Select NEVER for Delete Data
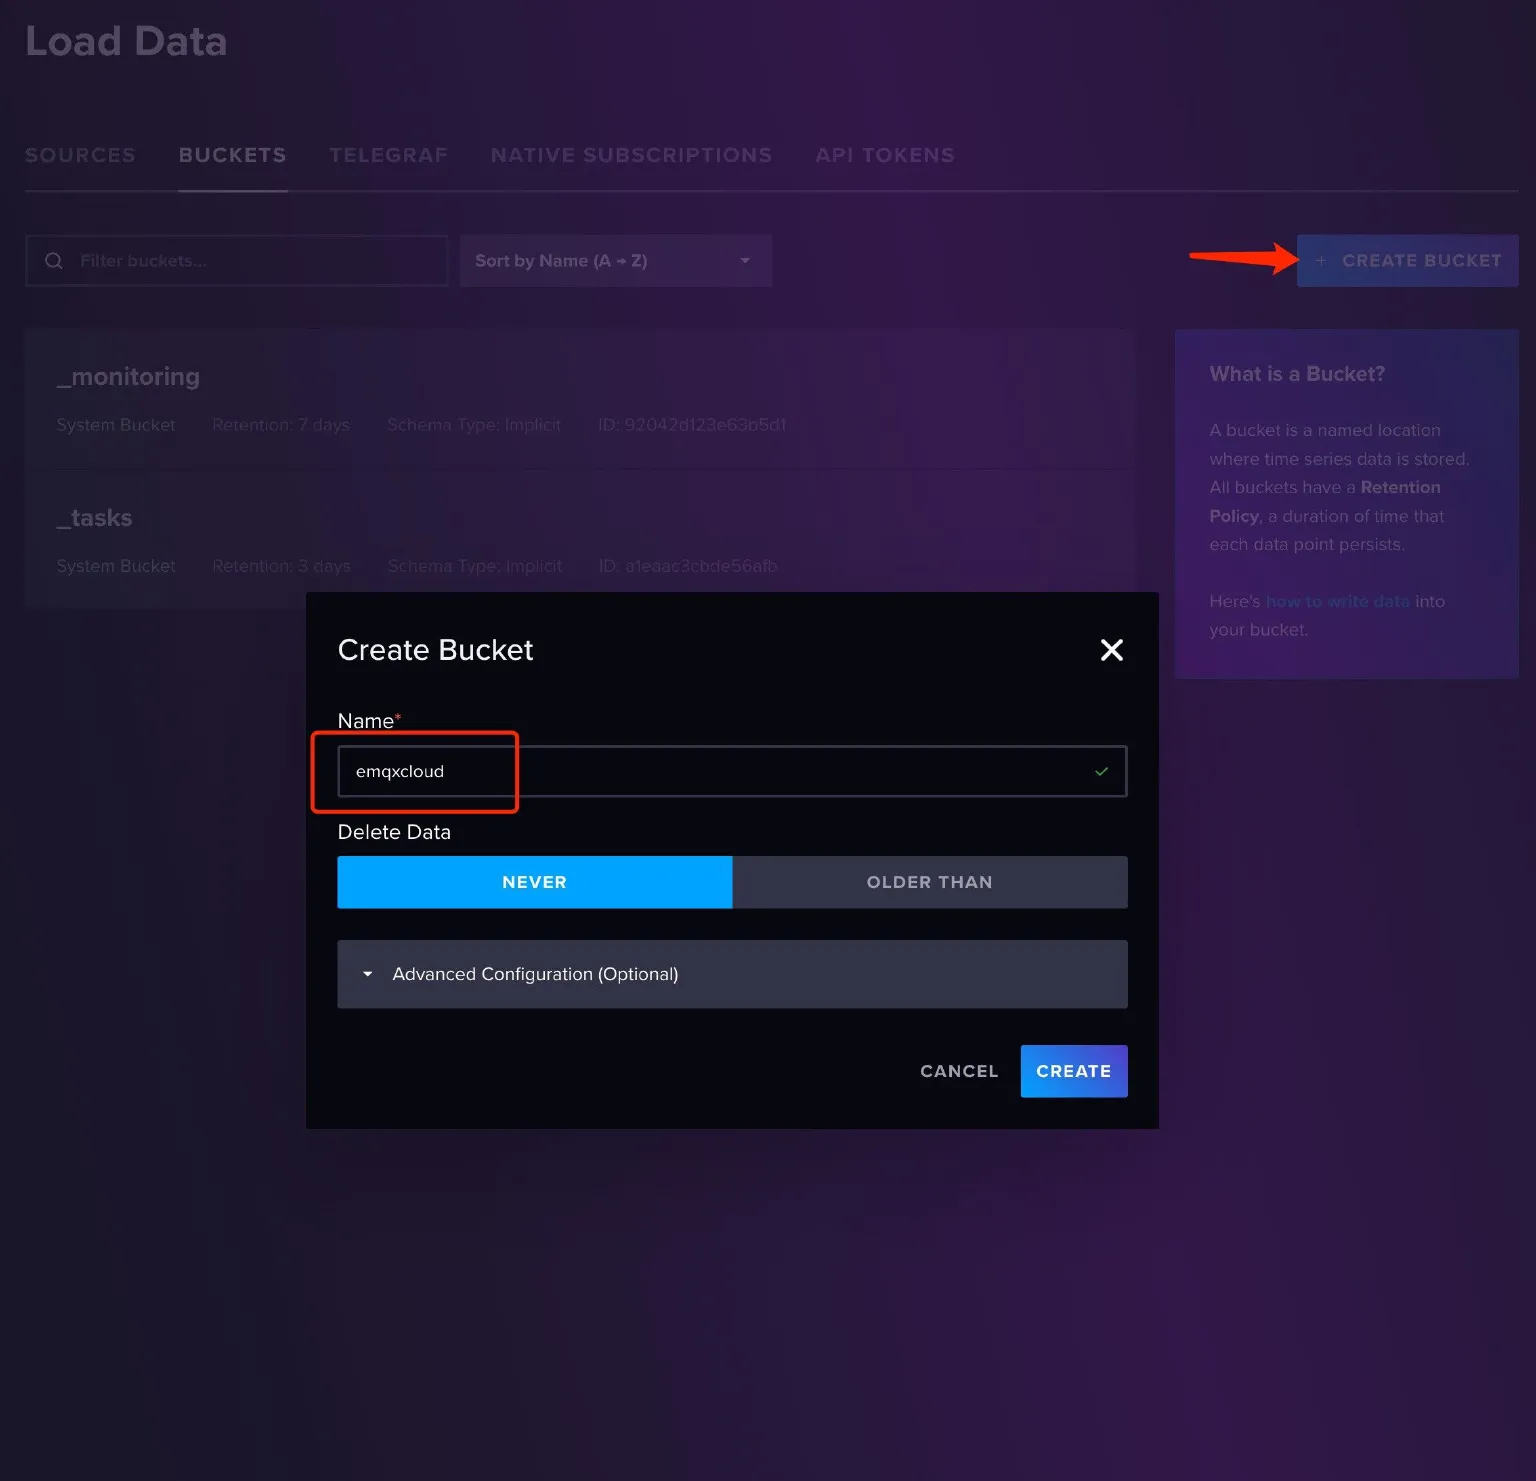The image size is (1536, 1481). [x=534, y=882]
